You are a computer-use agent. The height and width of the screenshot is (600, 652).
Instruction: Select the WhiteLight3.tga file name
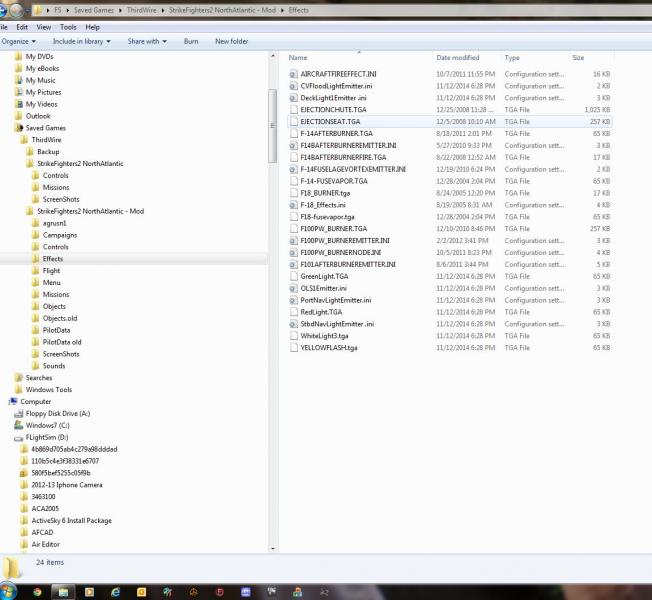[x=324, y=336]
